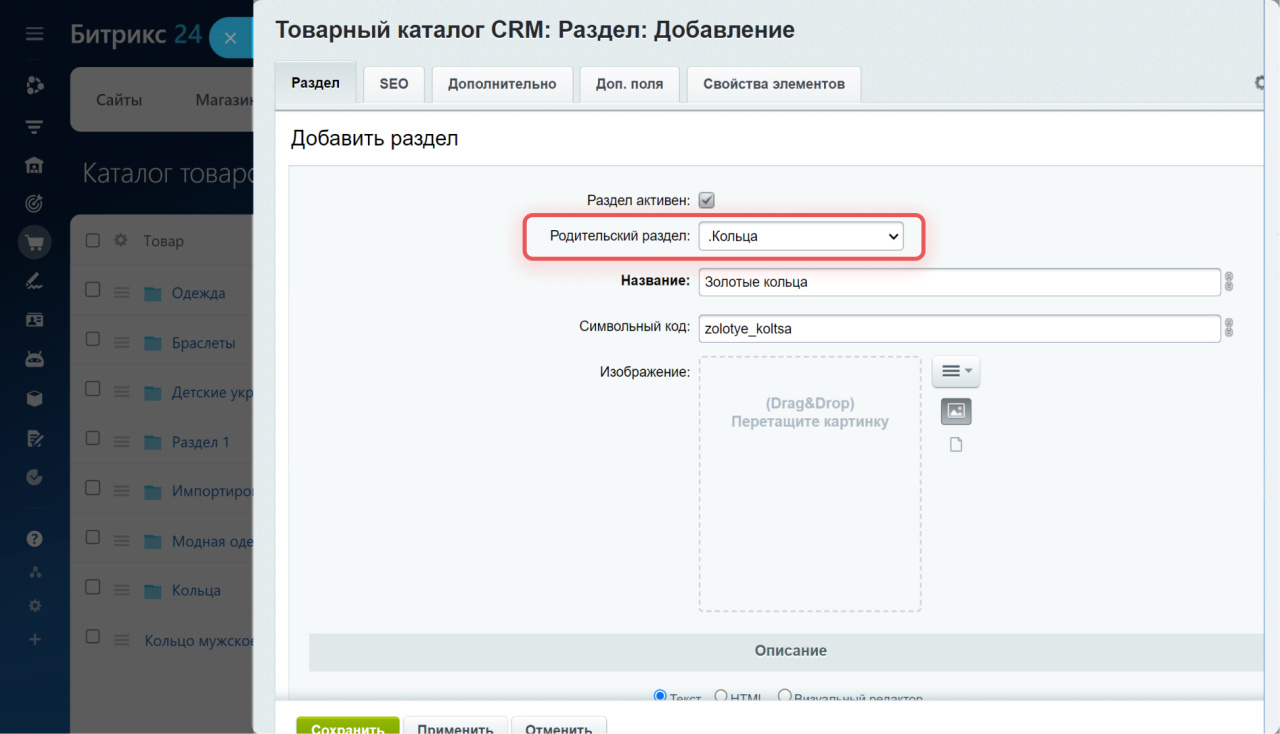This screenshot has height=734, width=1280.
Task: Open the document edit icon in the sidebar
Action: 35,437
